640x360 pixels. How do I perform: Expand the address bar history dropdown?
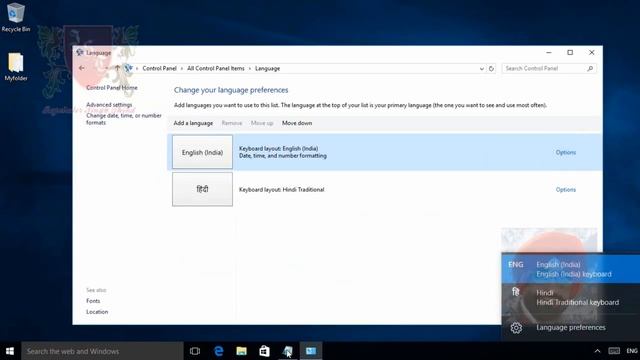point(482,69)
